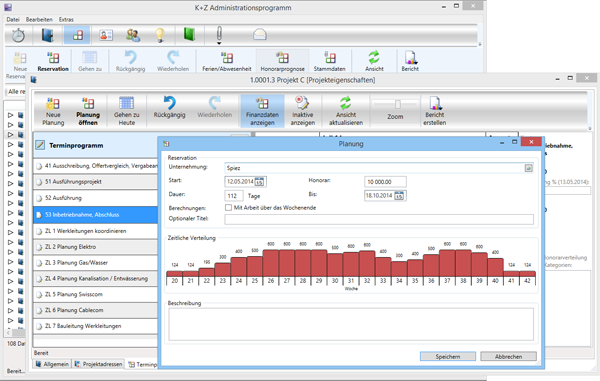Screen dimensions: 600x381
Task: Open the Bearbeiten menu
Action: pyautogui.click(x=39, y=20)
